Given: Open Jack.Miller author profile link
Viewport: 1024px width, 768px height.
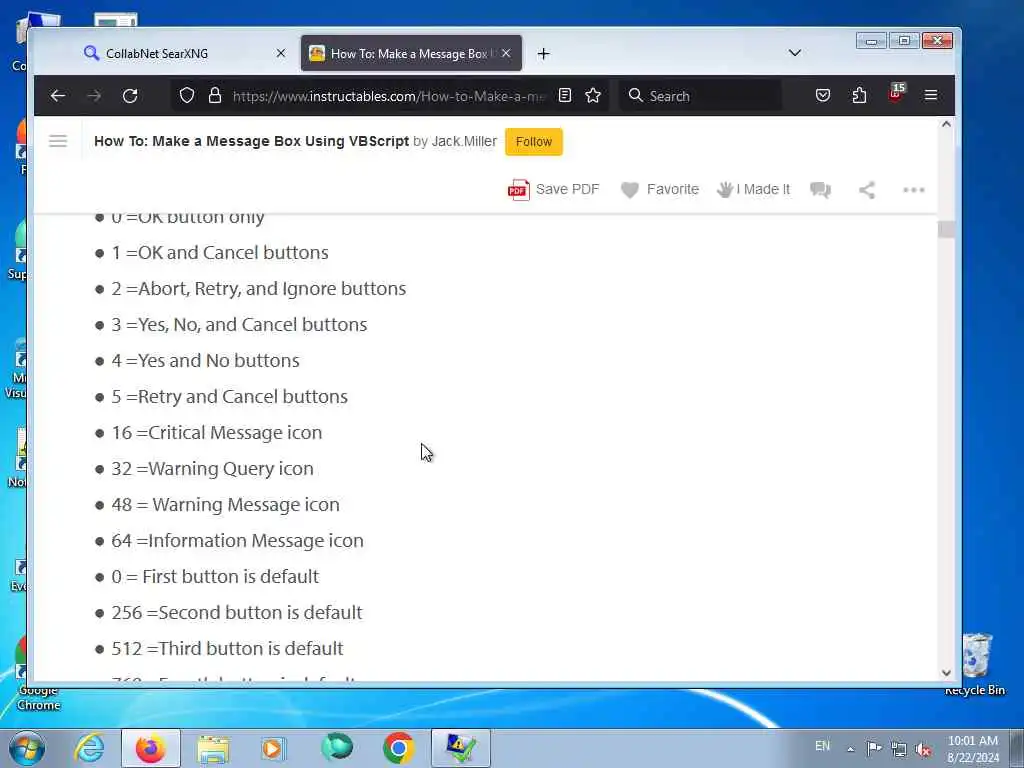Looking at the screenshot, I should pos(464,141).
